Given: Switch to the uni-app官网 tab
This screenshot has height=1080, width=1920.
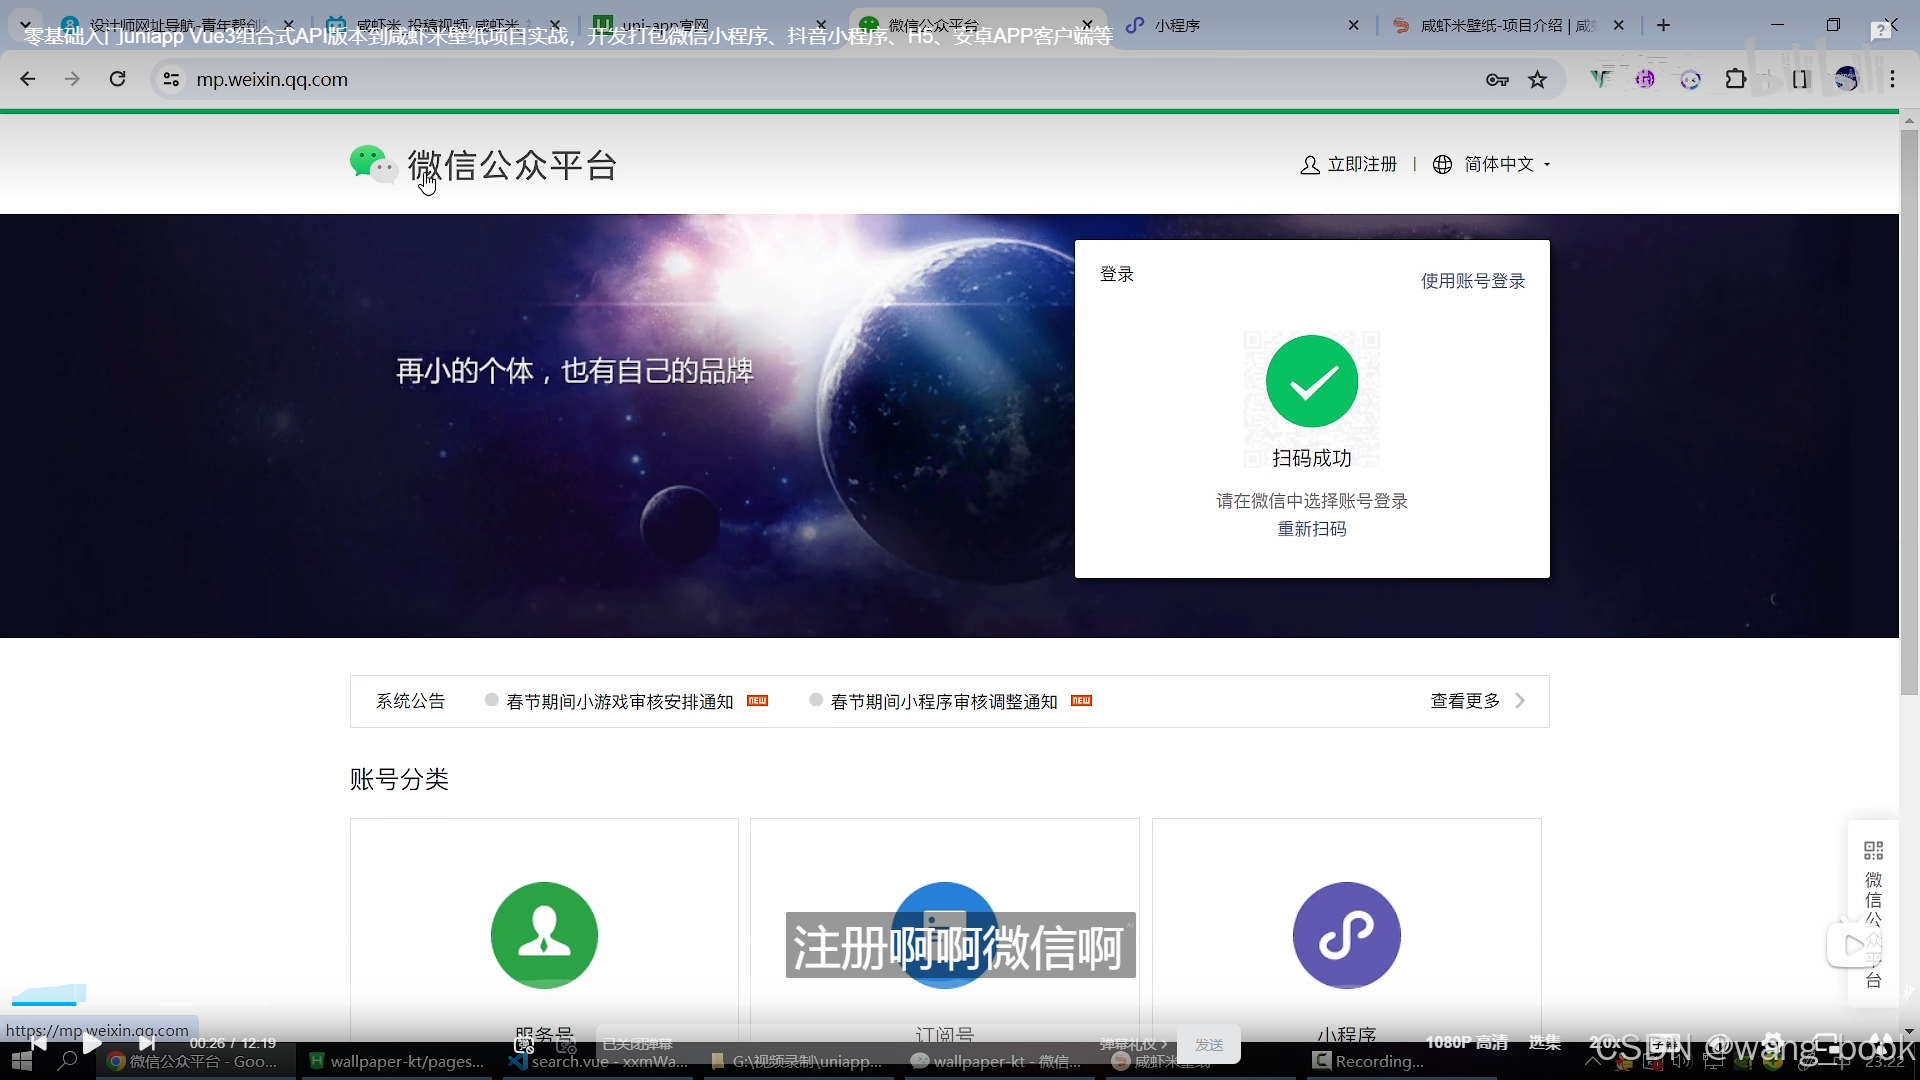Looking at the screenshot, I should (x=711, y=25).
